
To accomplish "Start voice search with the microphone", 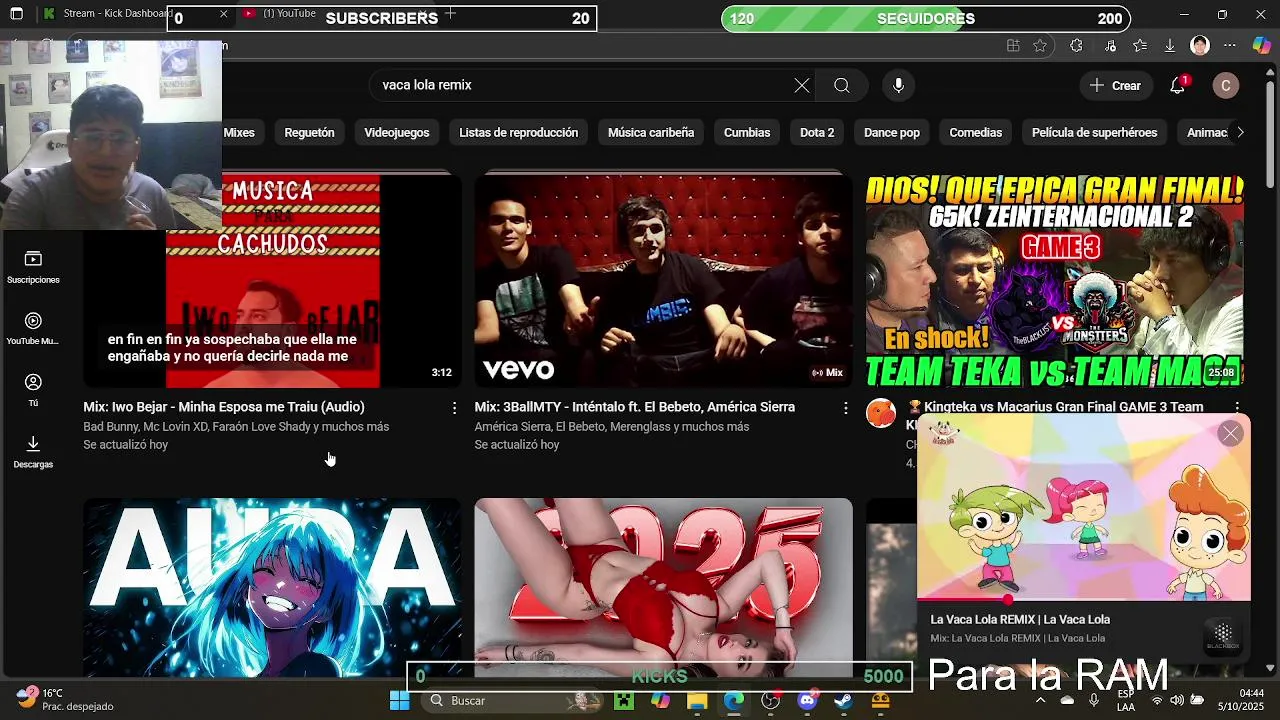I will pos(898,86).
